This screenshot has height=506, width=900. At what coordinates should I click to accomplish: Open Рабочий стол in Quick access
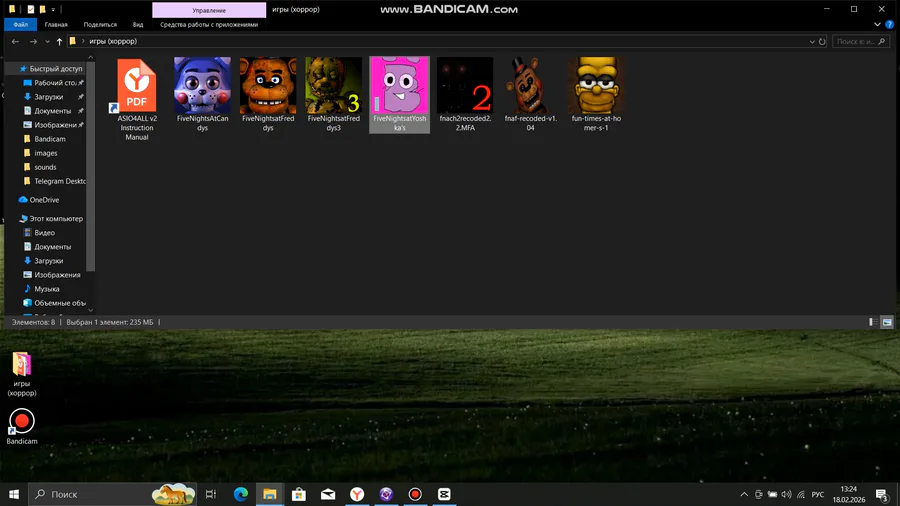click(52, 83)
